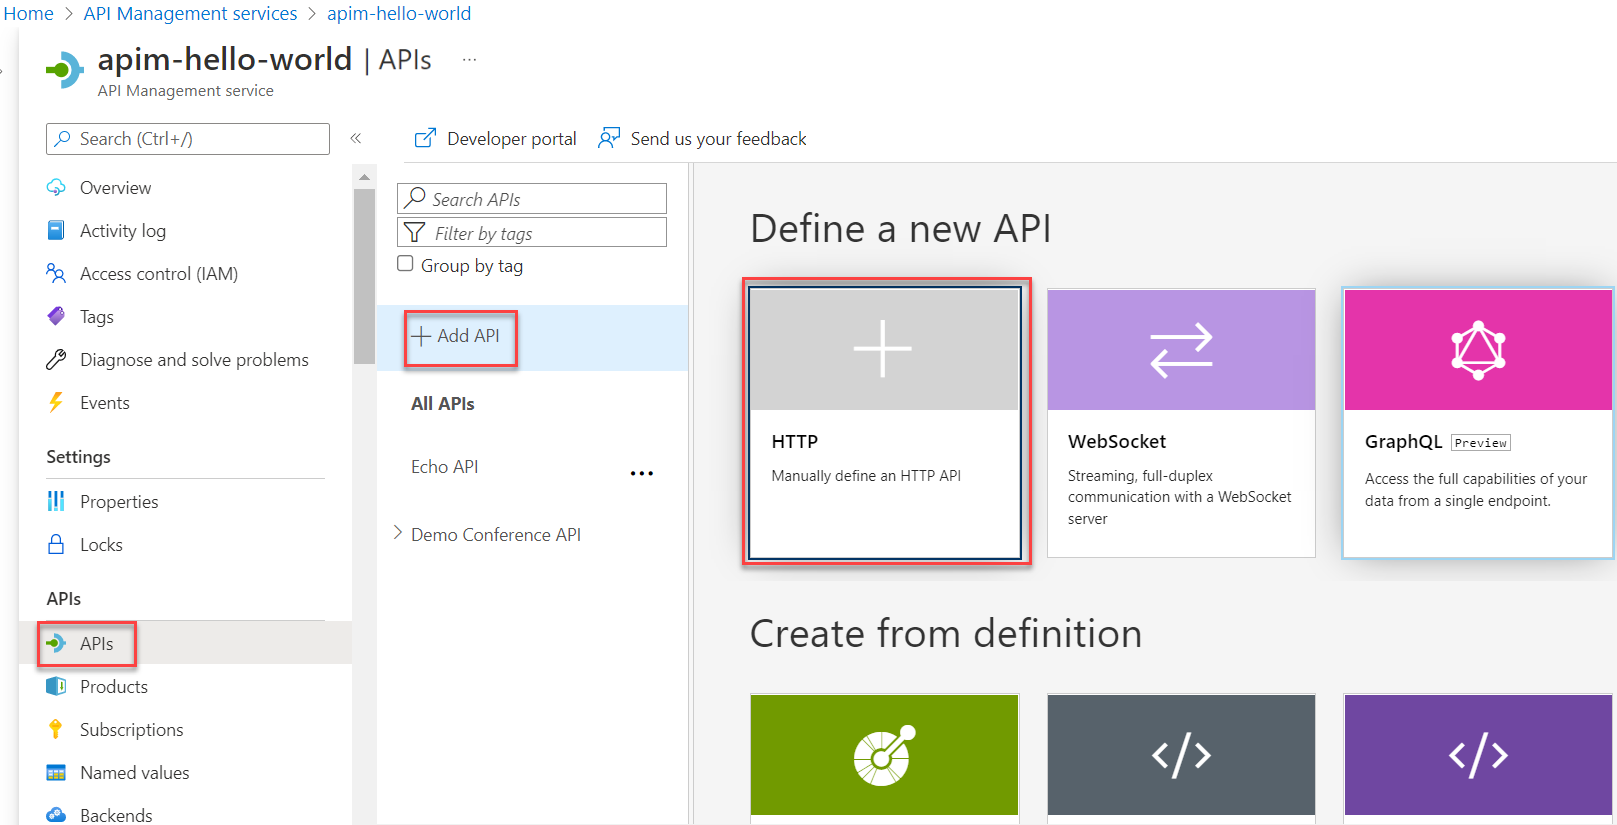Image resolution: width=1617 pixels, height=825 pixels.
Task: Select Tags in the sidebar menu
Action: click(97, 317)
